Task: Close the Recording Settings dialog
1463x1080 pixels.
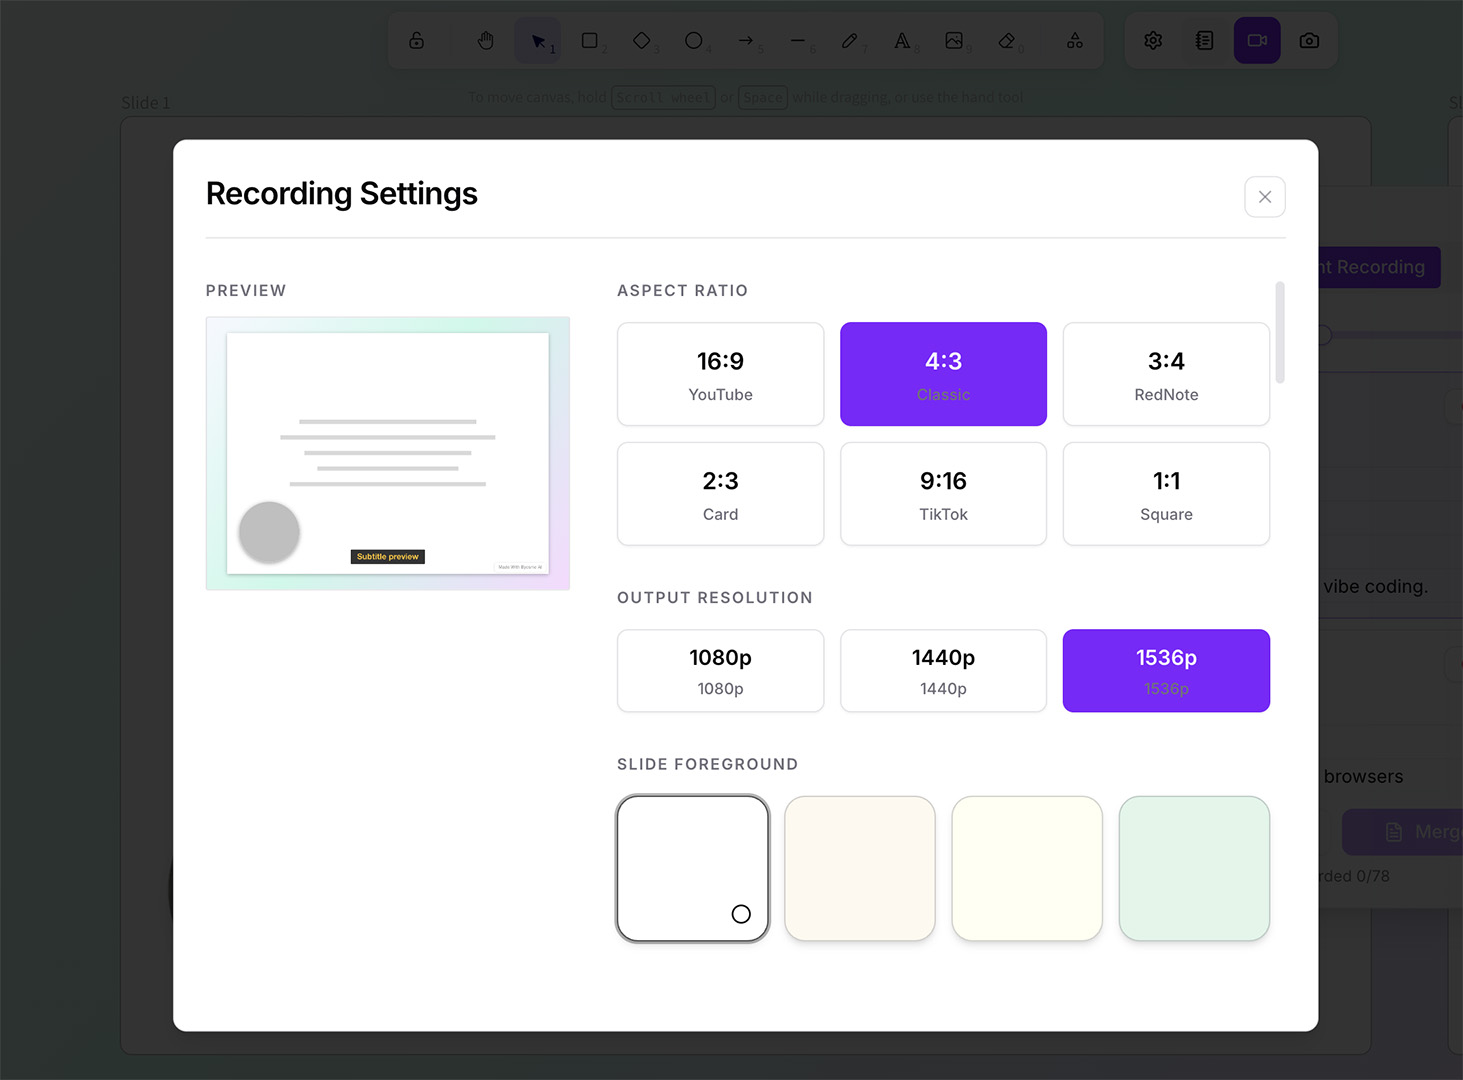Action: coord(1265,197)
